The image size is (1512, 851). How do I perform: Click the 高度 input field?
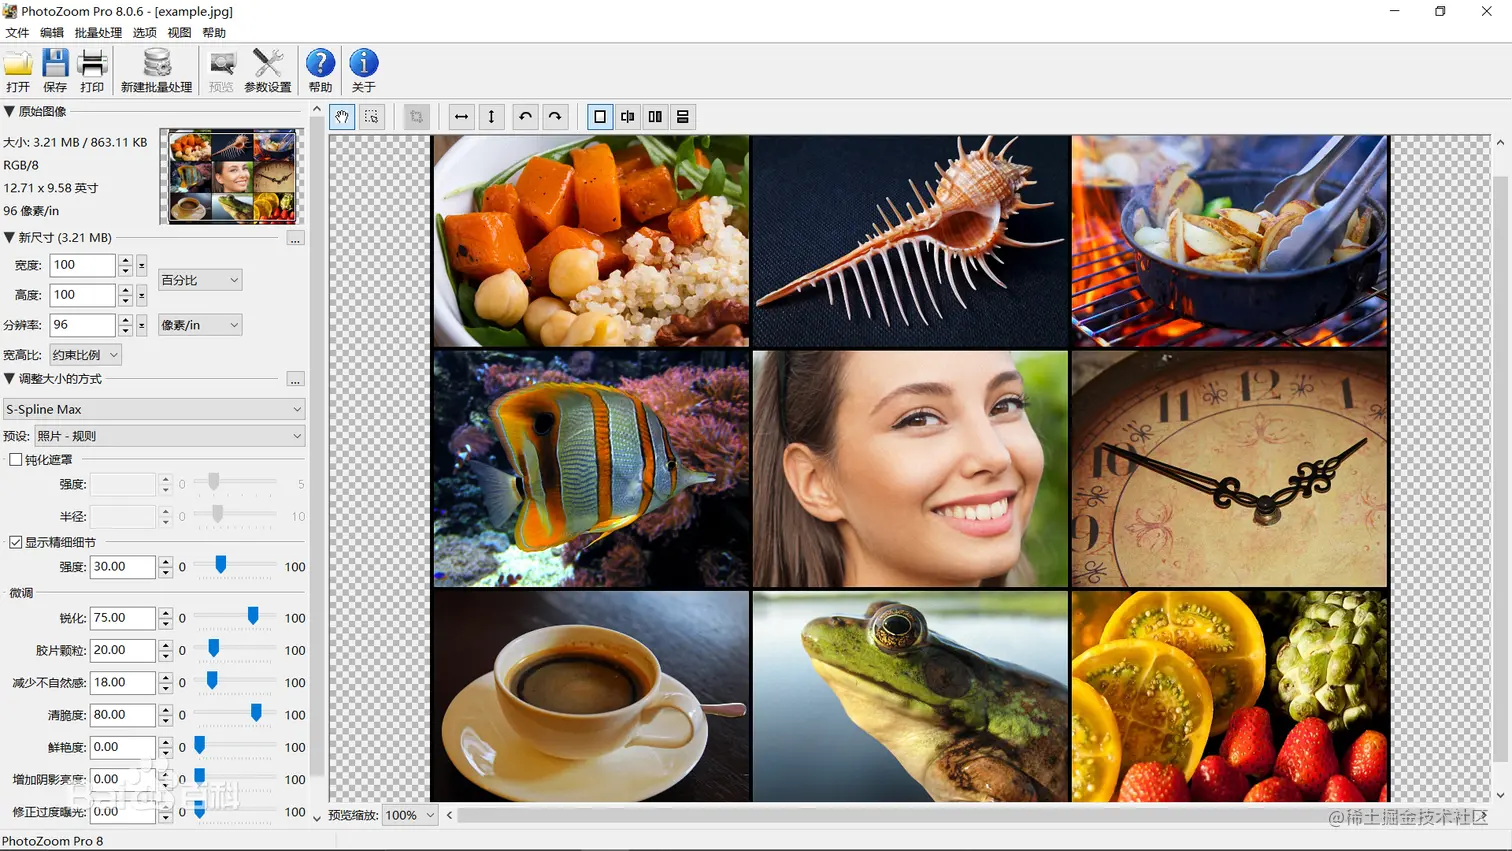tap(83, 295)
